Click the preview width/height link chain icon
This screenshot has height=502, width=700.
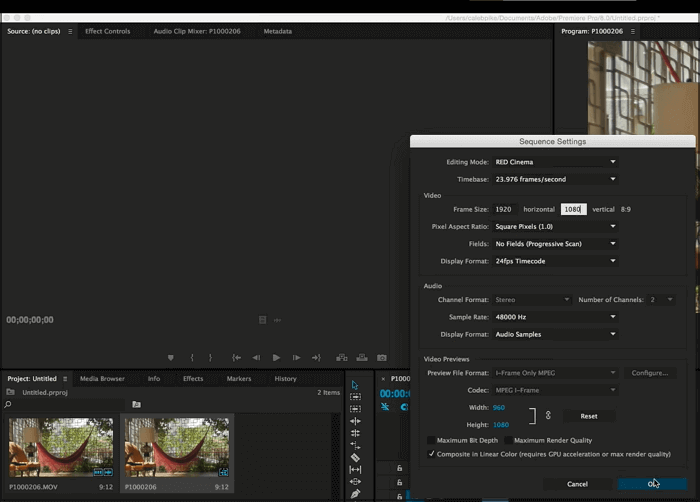[547, 414]
